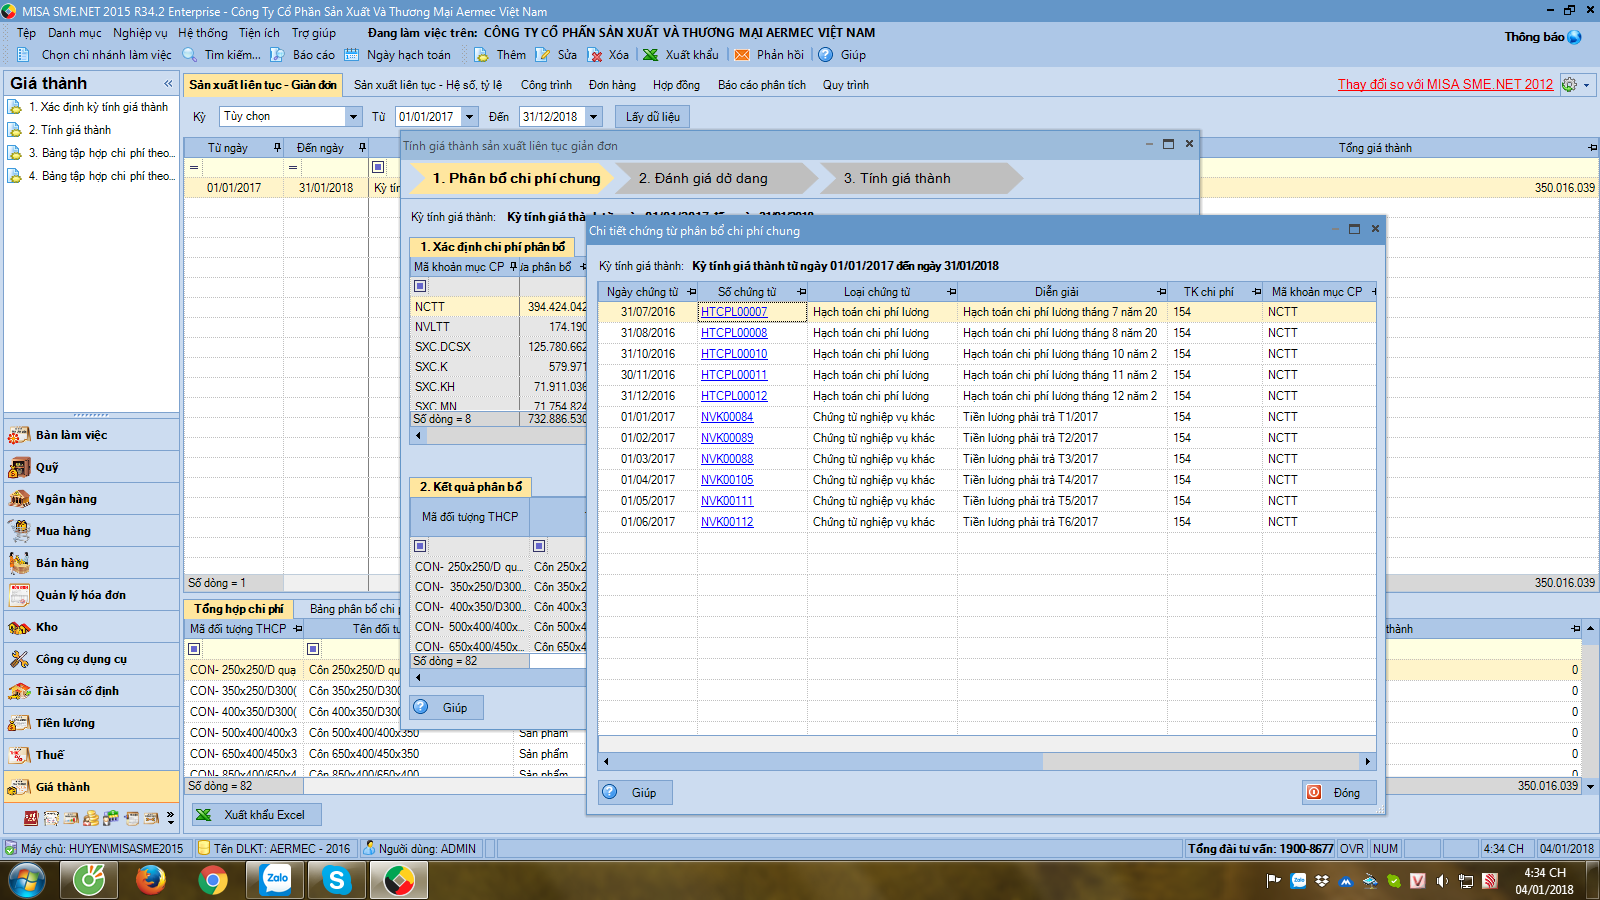This screenshot has width=1600, height=900.
Task: Click Ngày hạch toán calendar icon
Action: [x=352, y=55]
